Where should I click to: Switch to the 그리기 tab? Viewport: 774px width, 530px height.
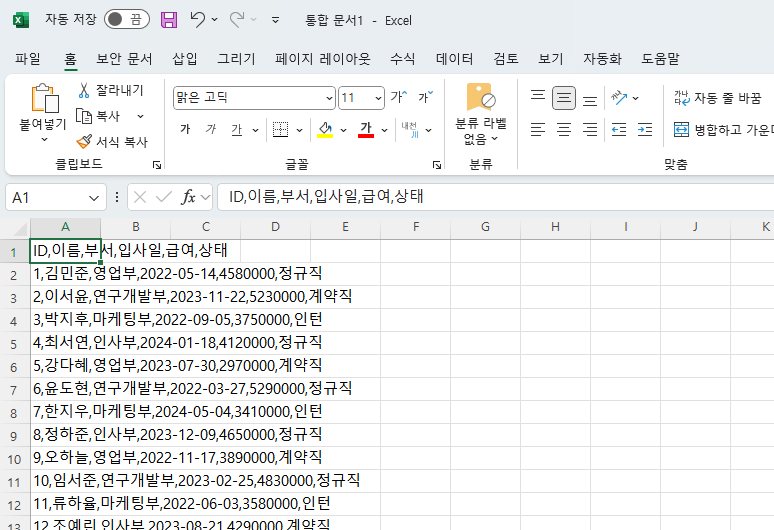click(x=236, y=59)
